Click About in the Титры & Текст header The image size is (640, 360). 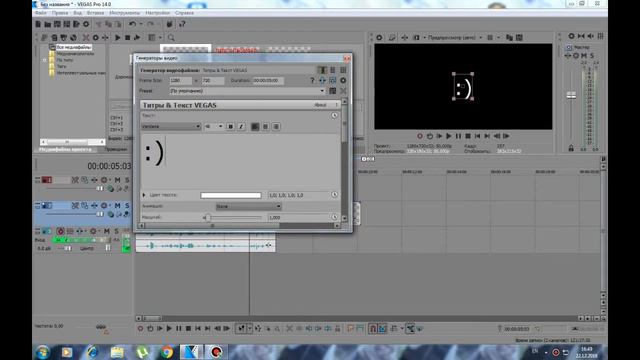320,105
